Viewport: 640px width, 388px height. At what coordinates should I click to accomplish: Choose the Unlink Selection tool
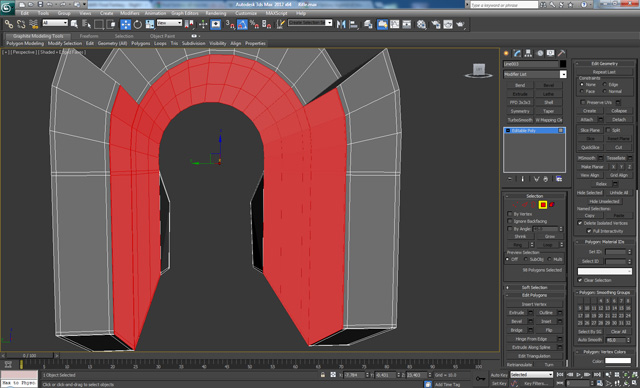click(21, 24)
